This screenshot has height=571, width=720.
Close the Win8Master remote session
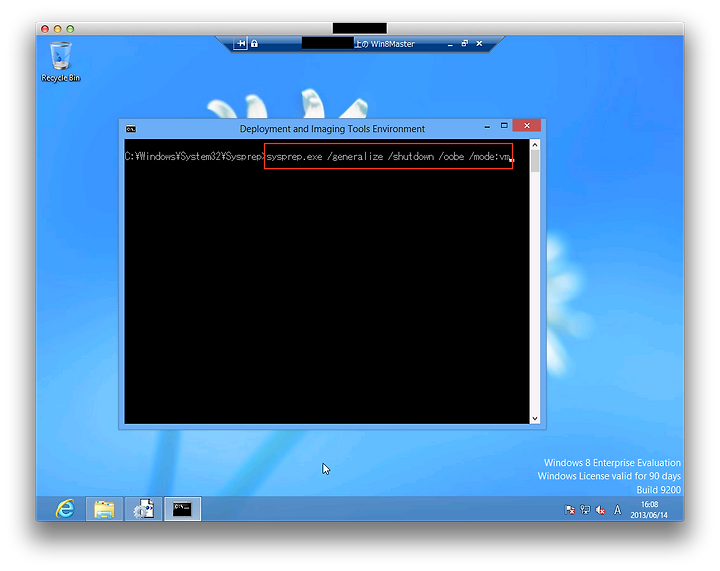pos(479,44)
